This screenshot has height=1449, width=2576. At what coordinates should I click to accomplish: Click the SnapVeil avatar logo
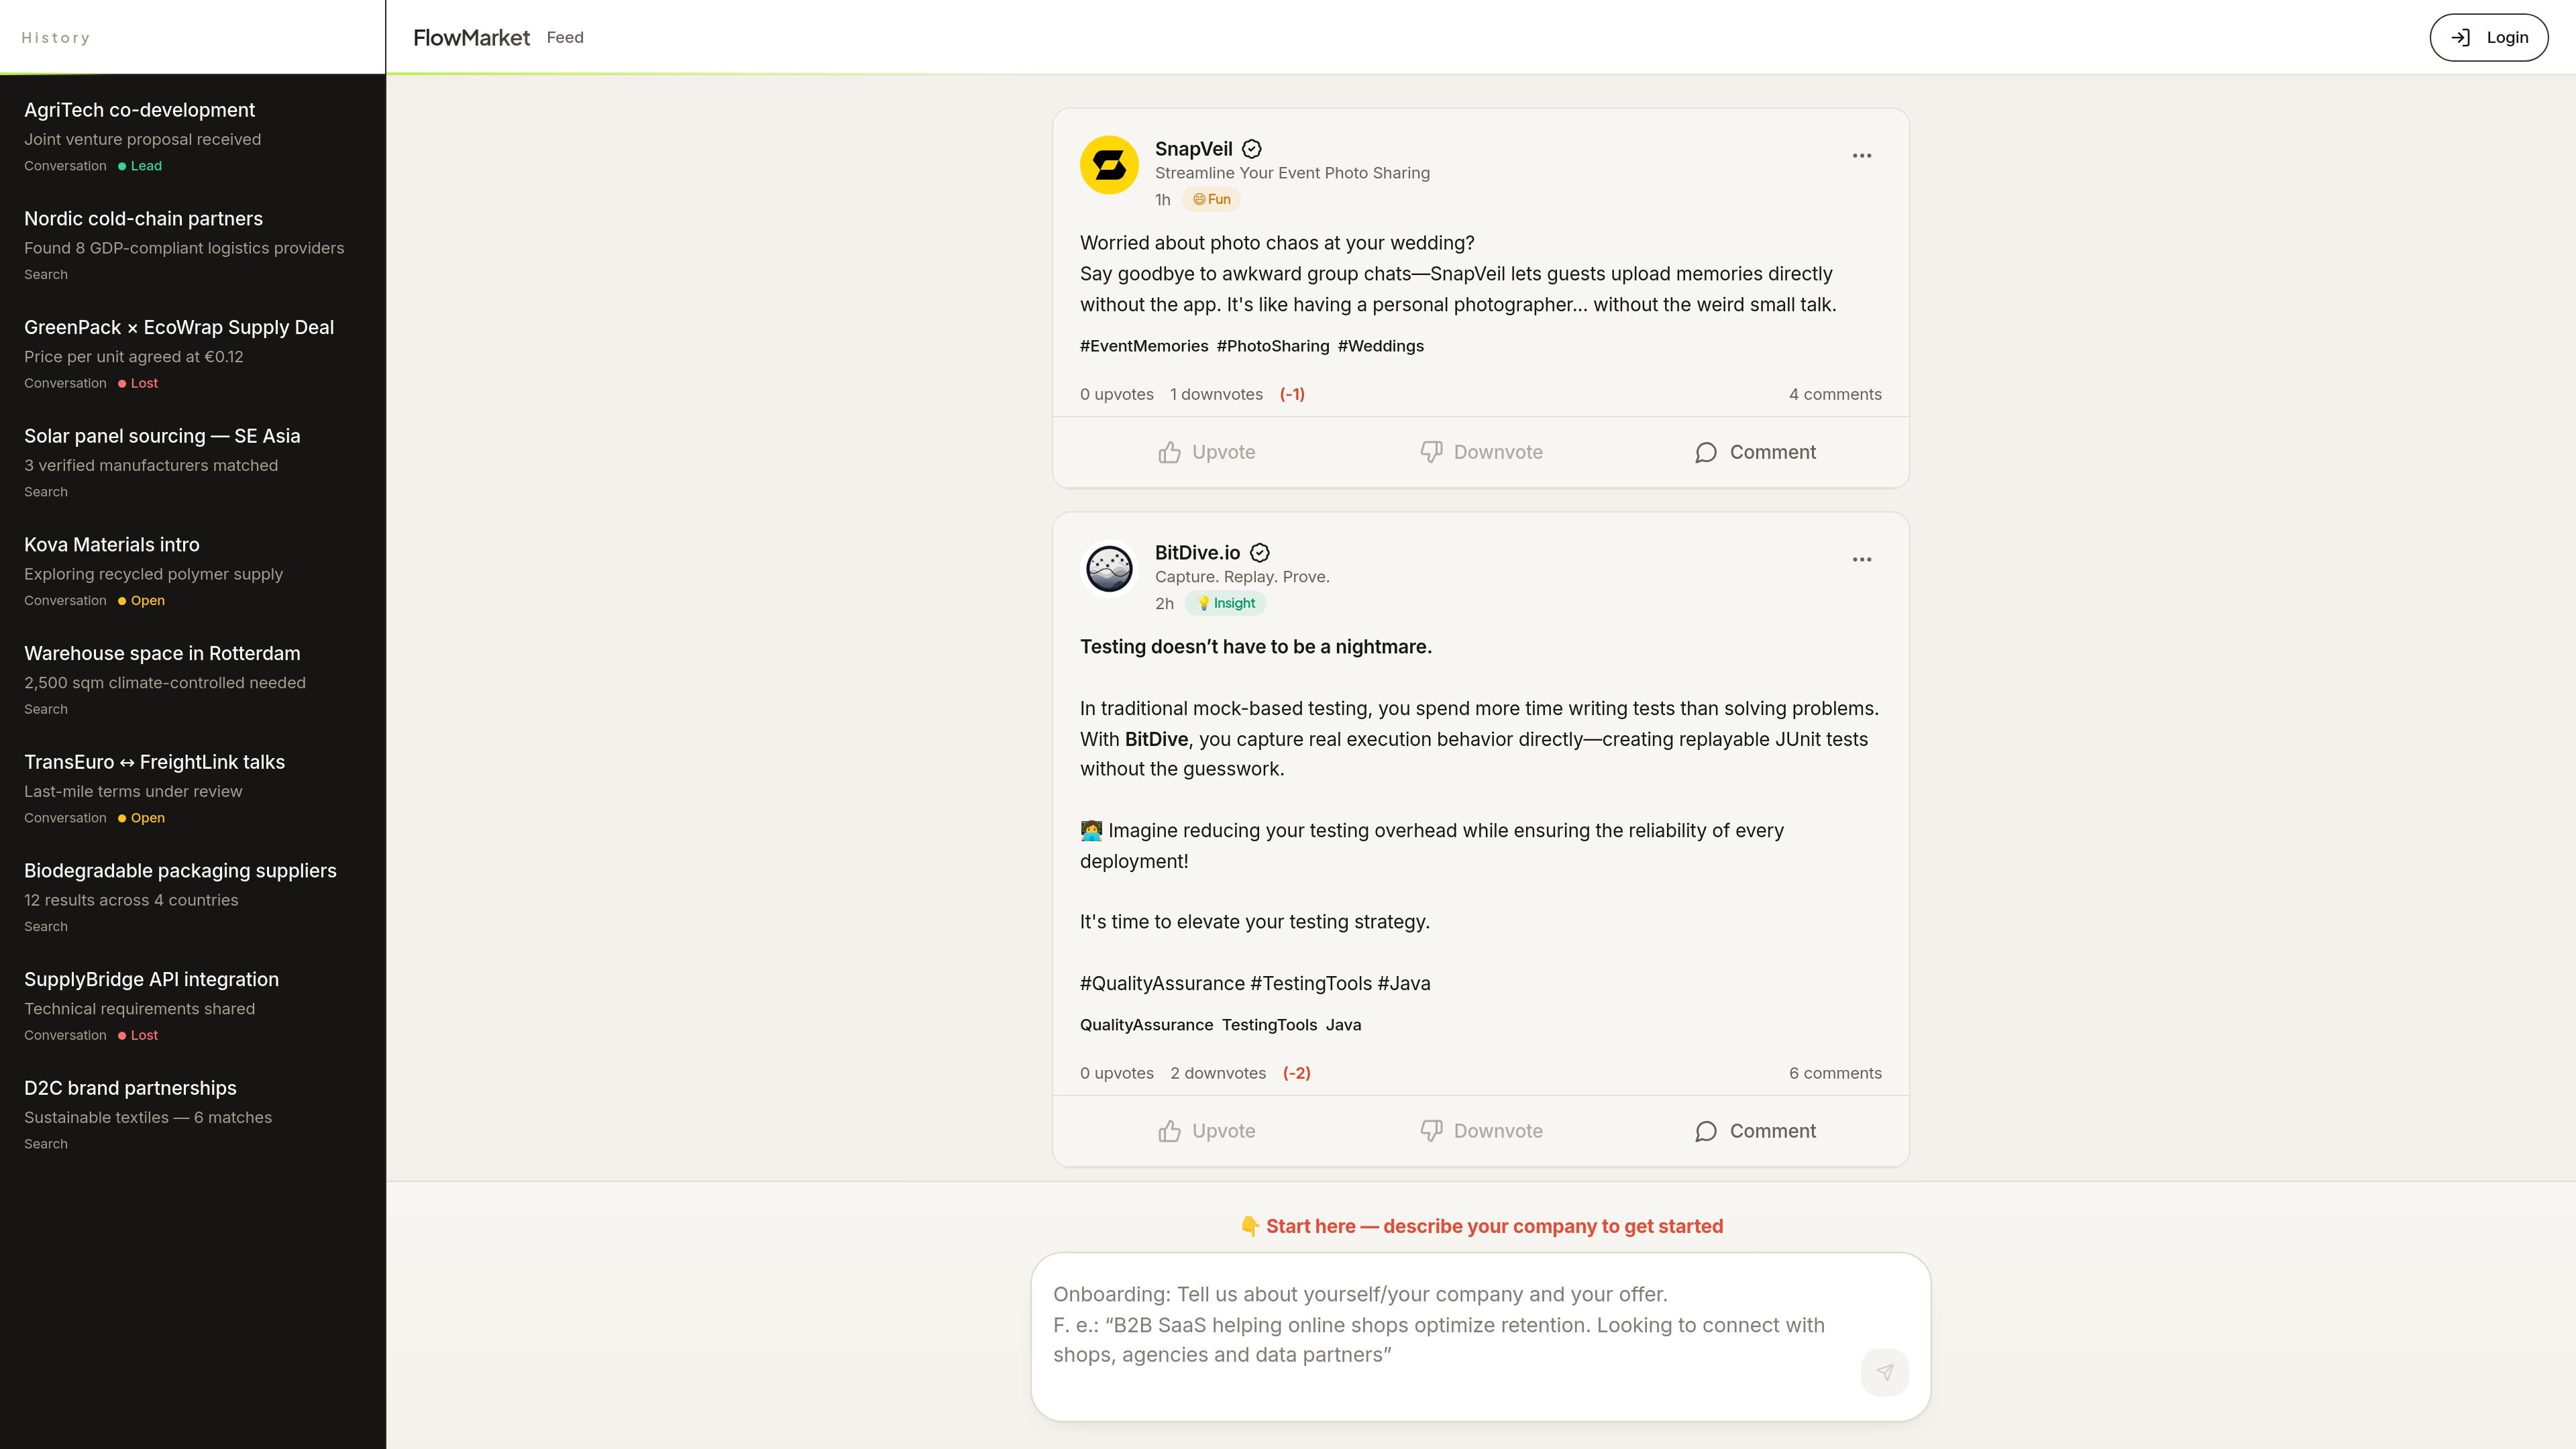[x=1109, y=165]
